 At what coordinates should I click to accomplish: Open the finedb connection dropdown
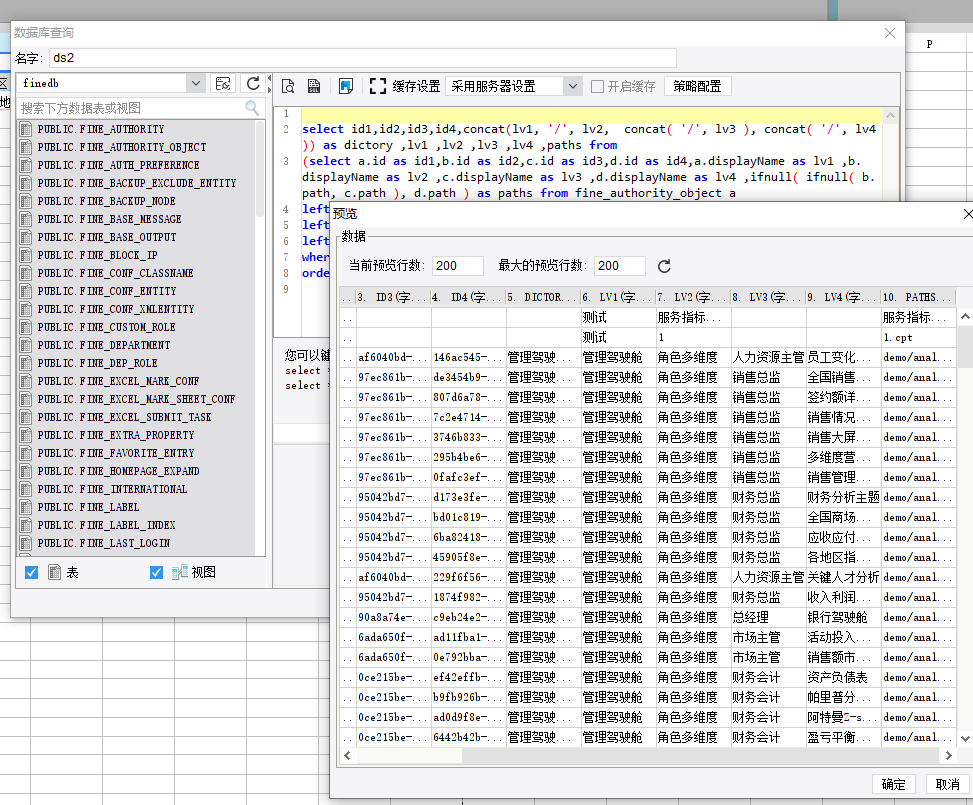coord(195,83)
